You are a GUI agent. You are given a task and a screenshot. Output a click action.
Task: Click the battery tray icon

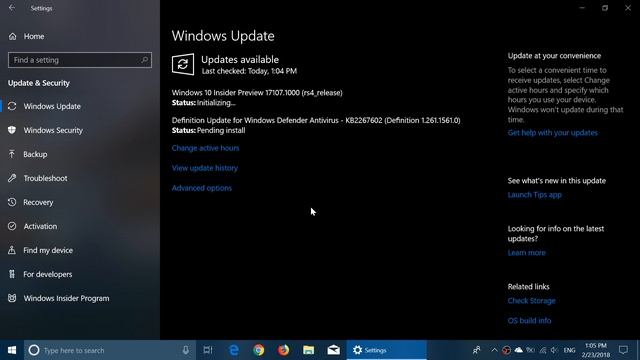[530, 350]
